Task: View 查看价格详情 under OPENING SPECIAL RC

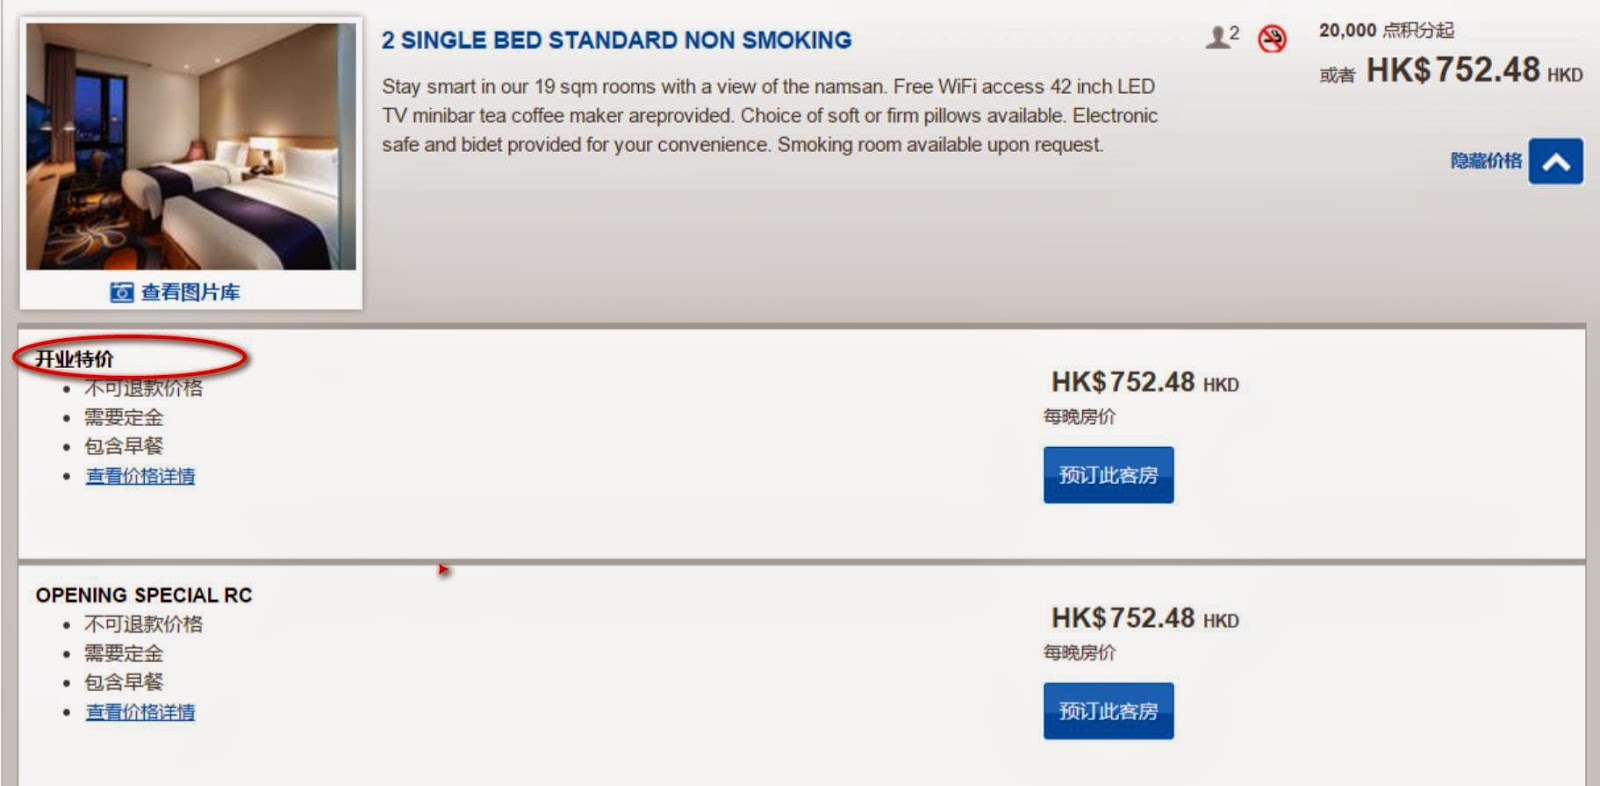Action: (140, 712)
